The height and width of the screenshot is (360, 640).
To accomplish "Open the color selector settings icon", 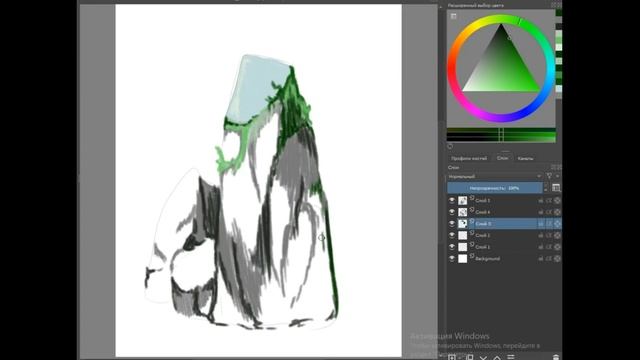I will tap(453, 16).
